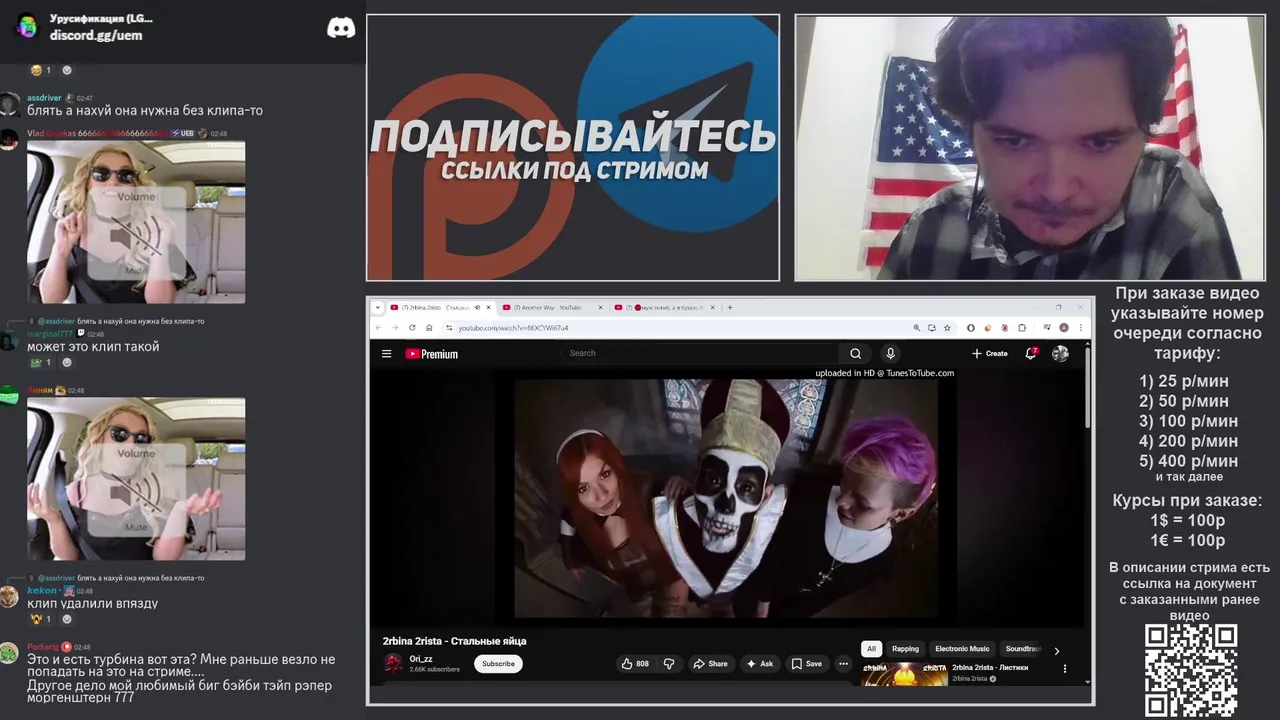
Task: Click the YouTube search magnifier button
Action: [x=855, y=353]
